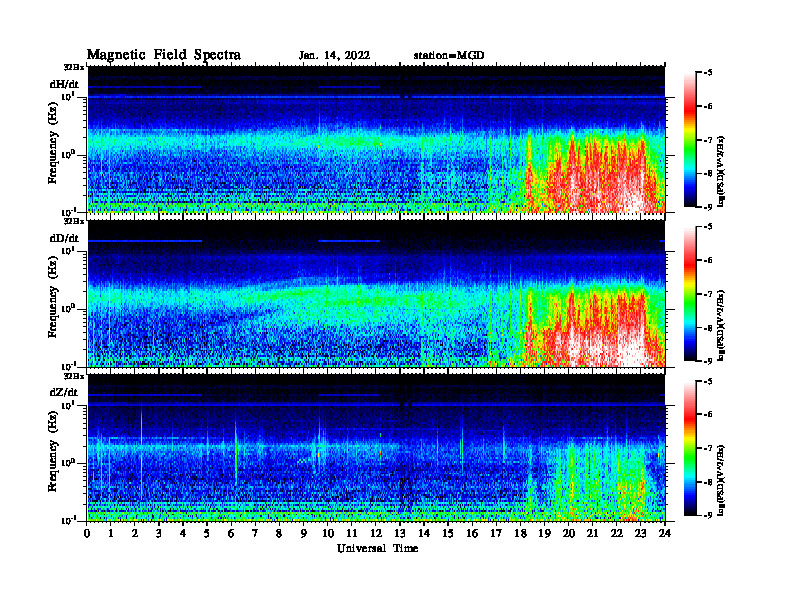Click hour tick label "19" on time axis
Screen dimensions: 792x612
(544, 534)
